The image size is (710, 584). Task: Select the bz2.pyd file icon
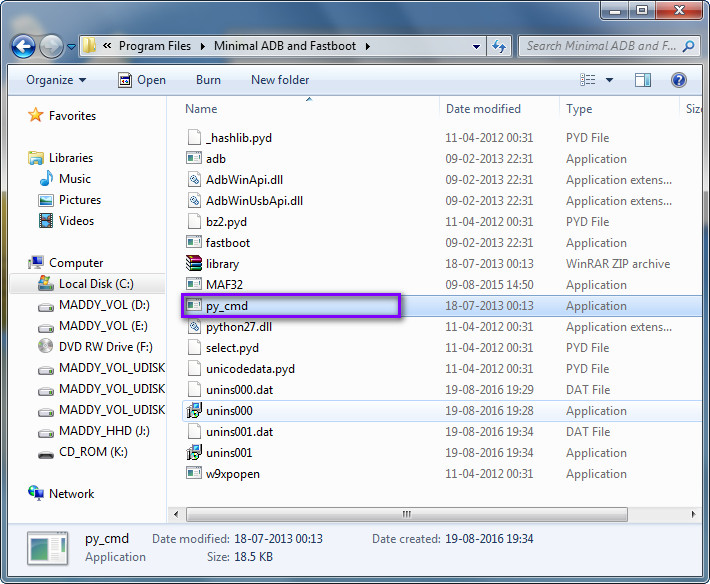coord(194,221)
